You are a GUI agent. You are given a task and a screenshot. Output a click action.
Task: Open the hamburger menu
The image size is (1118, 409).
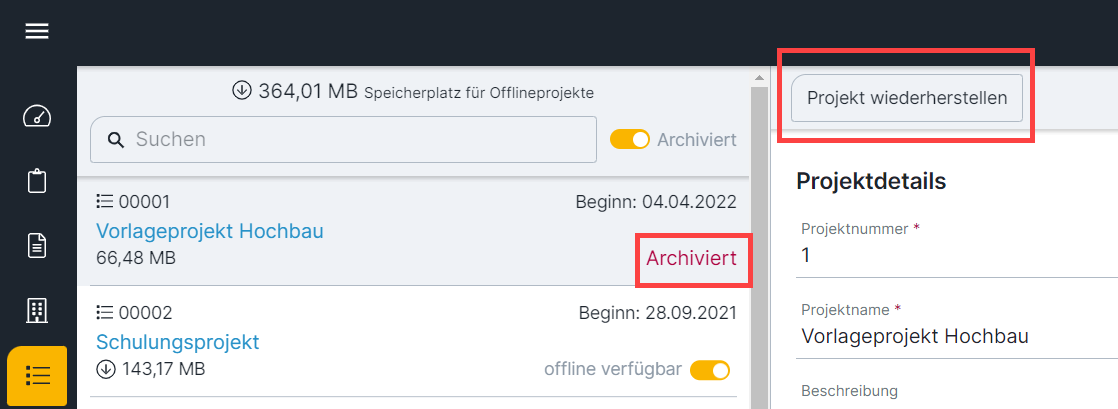[x=37, y=31]
